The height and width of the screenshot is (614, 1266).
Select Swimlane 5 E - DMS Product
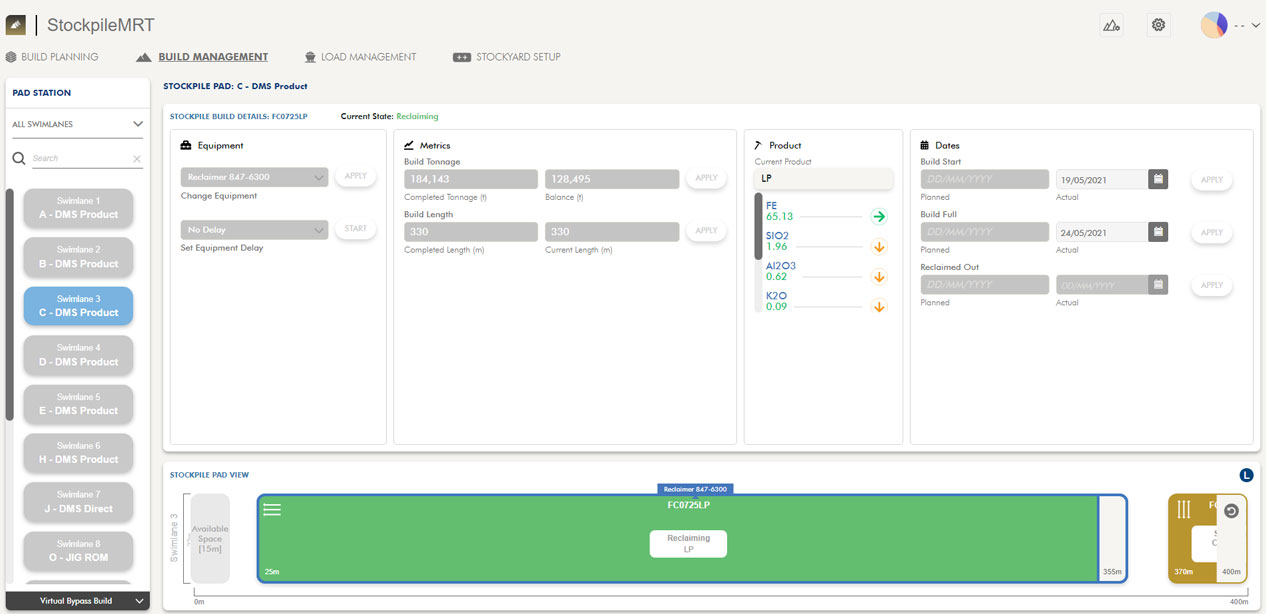point(78,404)
